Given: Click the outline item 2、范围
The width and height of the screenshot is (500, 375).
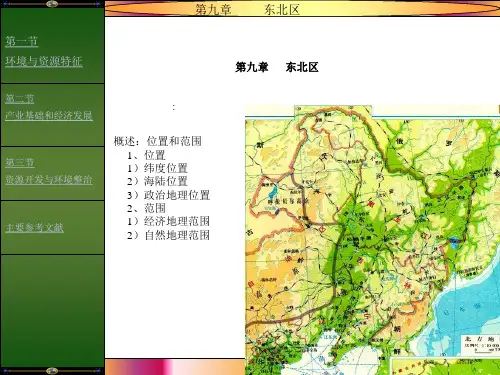Looking at the screenshot, I should click(x=146, y=208).
